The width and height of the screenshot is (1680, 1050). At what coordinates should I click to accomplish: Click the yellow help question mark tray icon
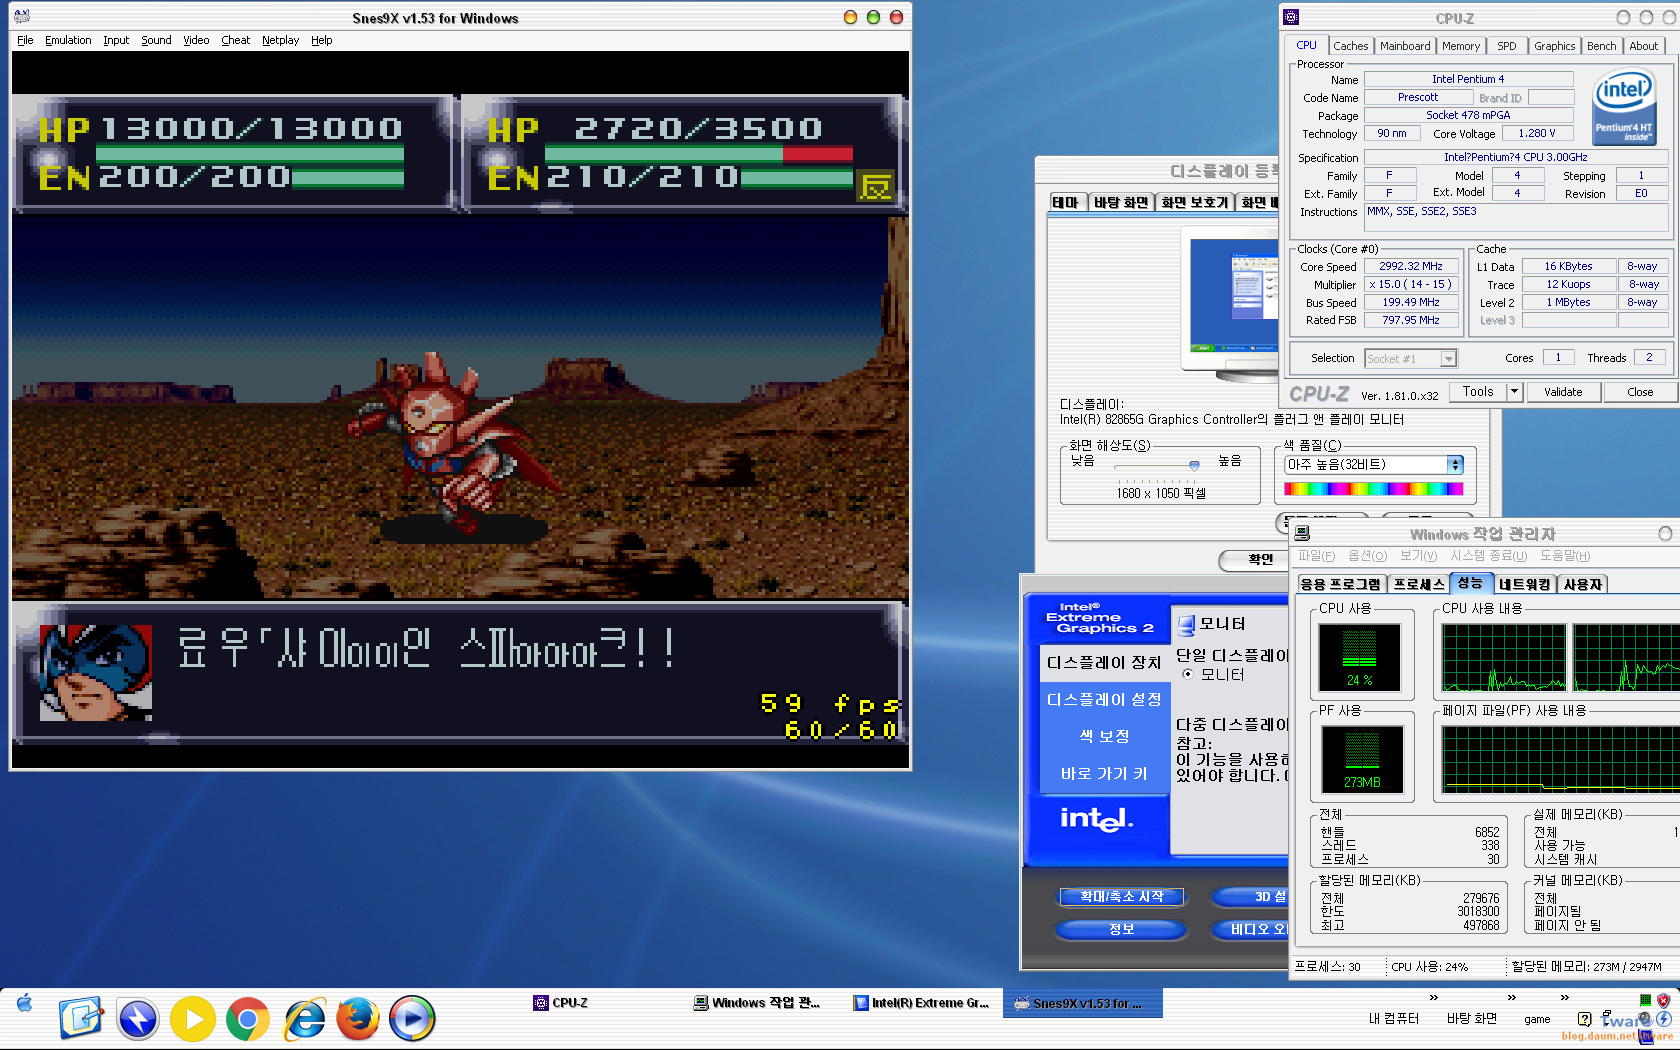(x=1584, y=1019)
